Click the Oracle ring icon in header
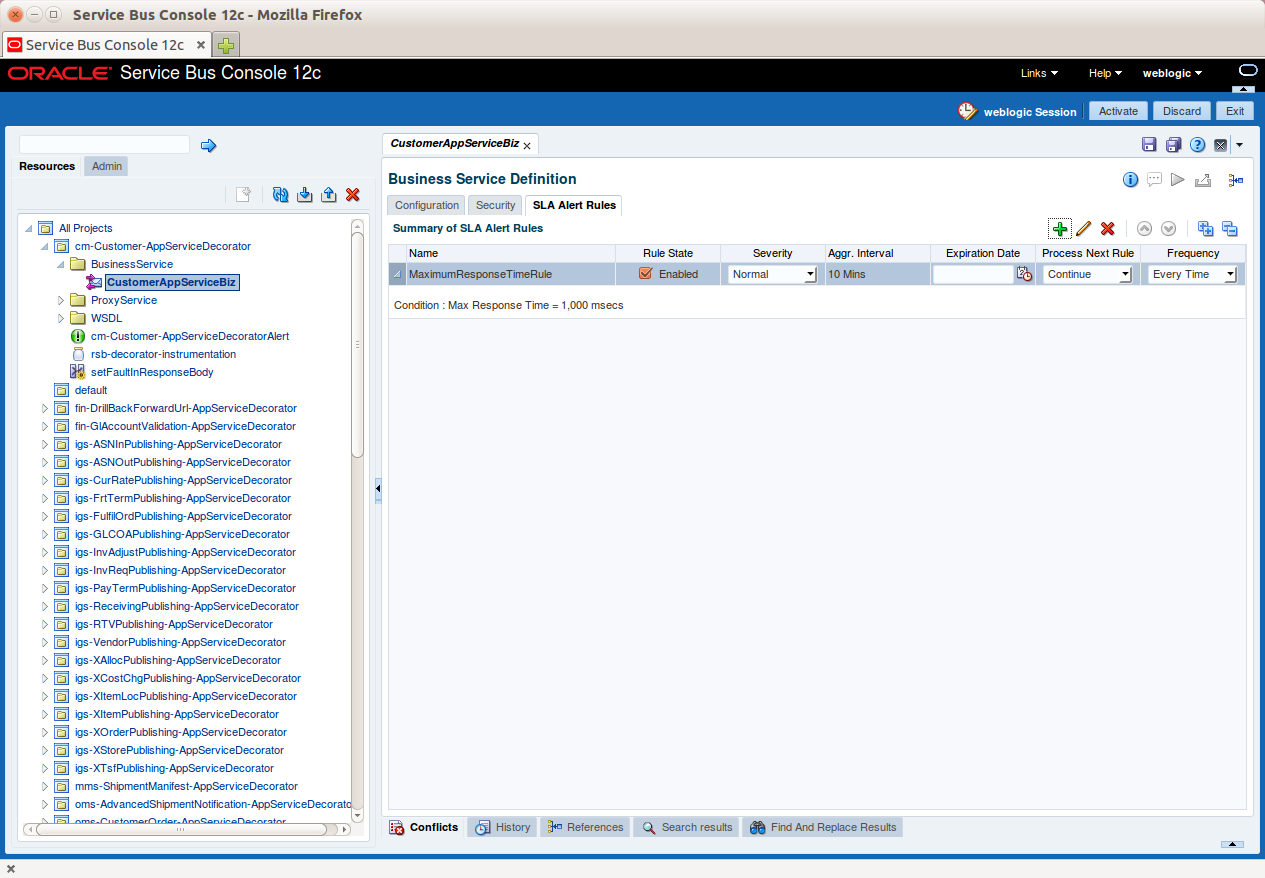 1247,71
